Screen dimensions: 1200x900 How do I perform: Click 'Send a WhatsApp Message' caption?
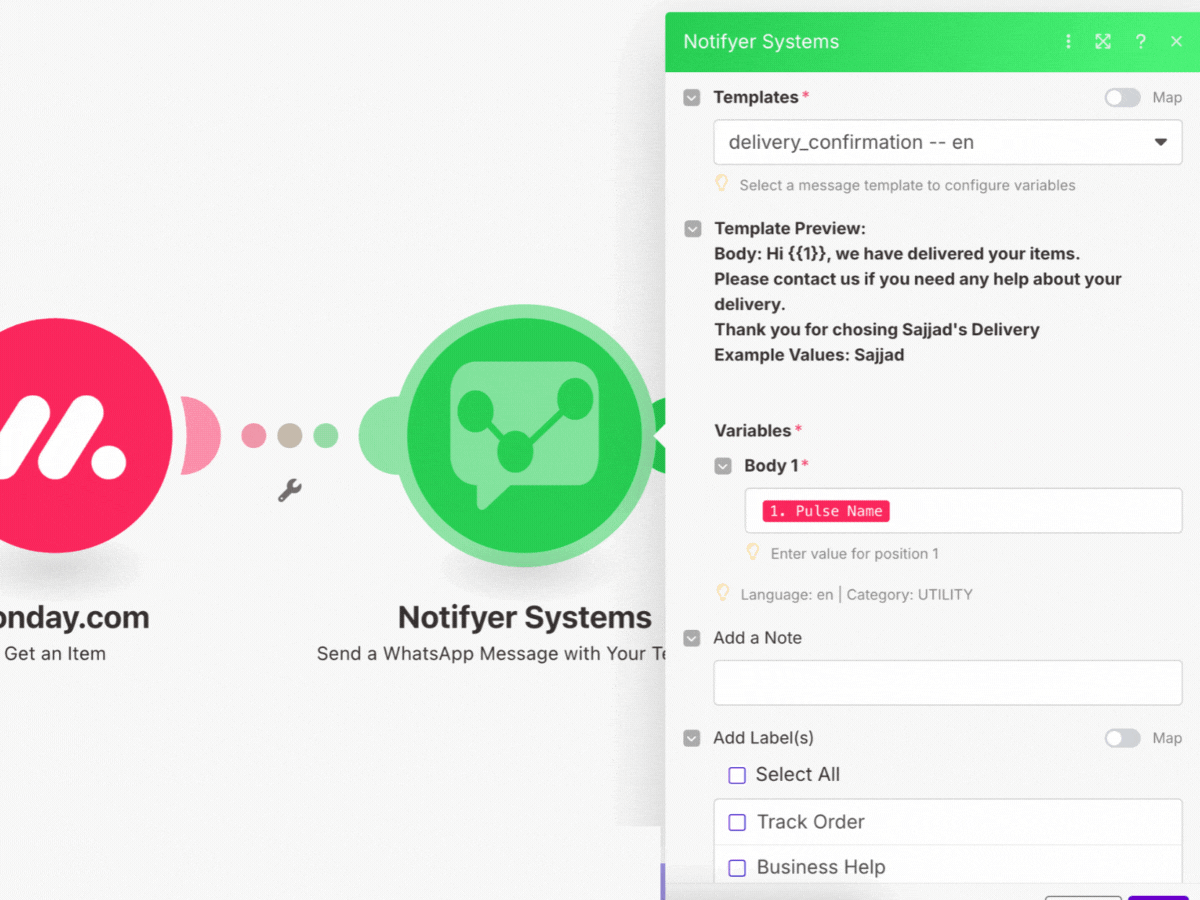[490, 654]
